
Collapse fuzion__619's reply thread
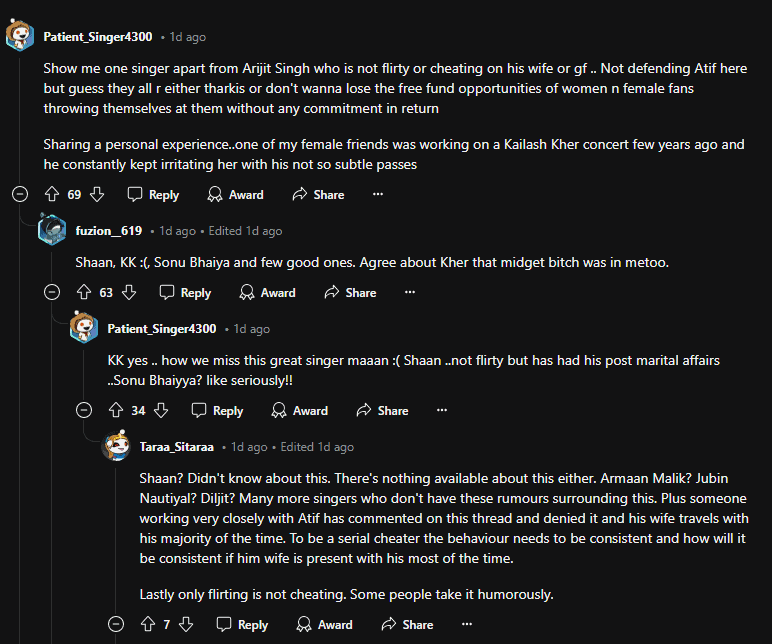point(52,292)
